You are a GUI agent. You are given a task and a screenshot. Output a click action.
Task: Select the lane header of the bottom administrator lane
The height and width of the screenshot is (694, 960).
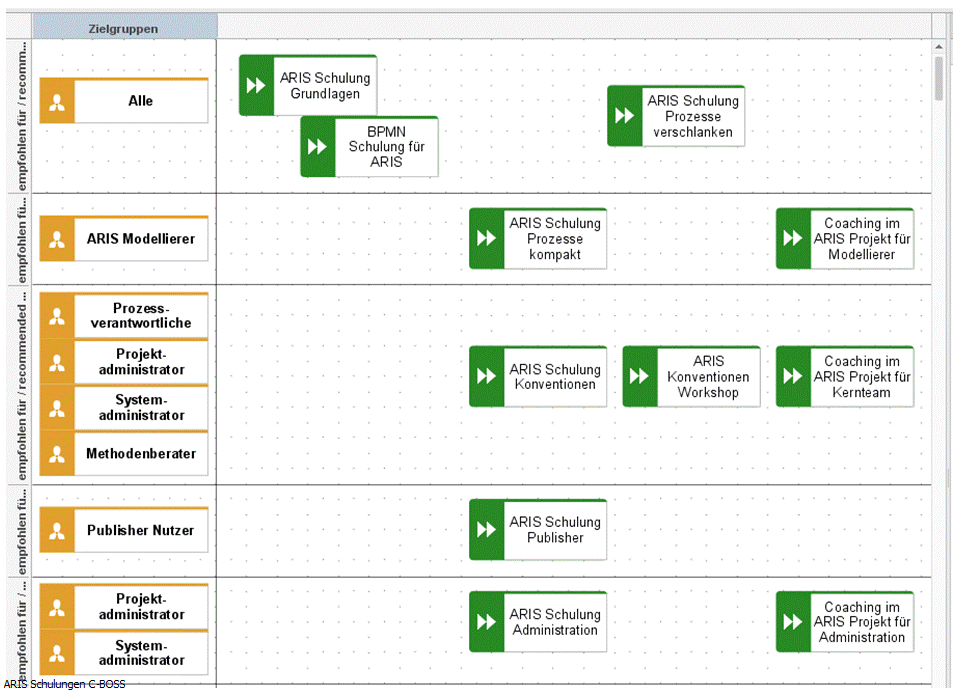20,631
